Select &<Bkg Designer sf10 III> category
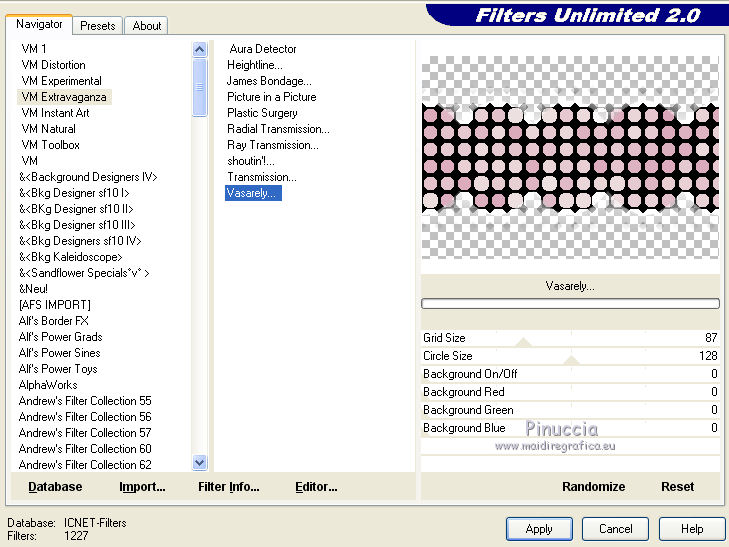 pos(77,225)
